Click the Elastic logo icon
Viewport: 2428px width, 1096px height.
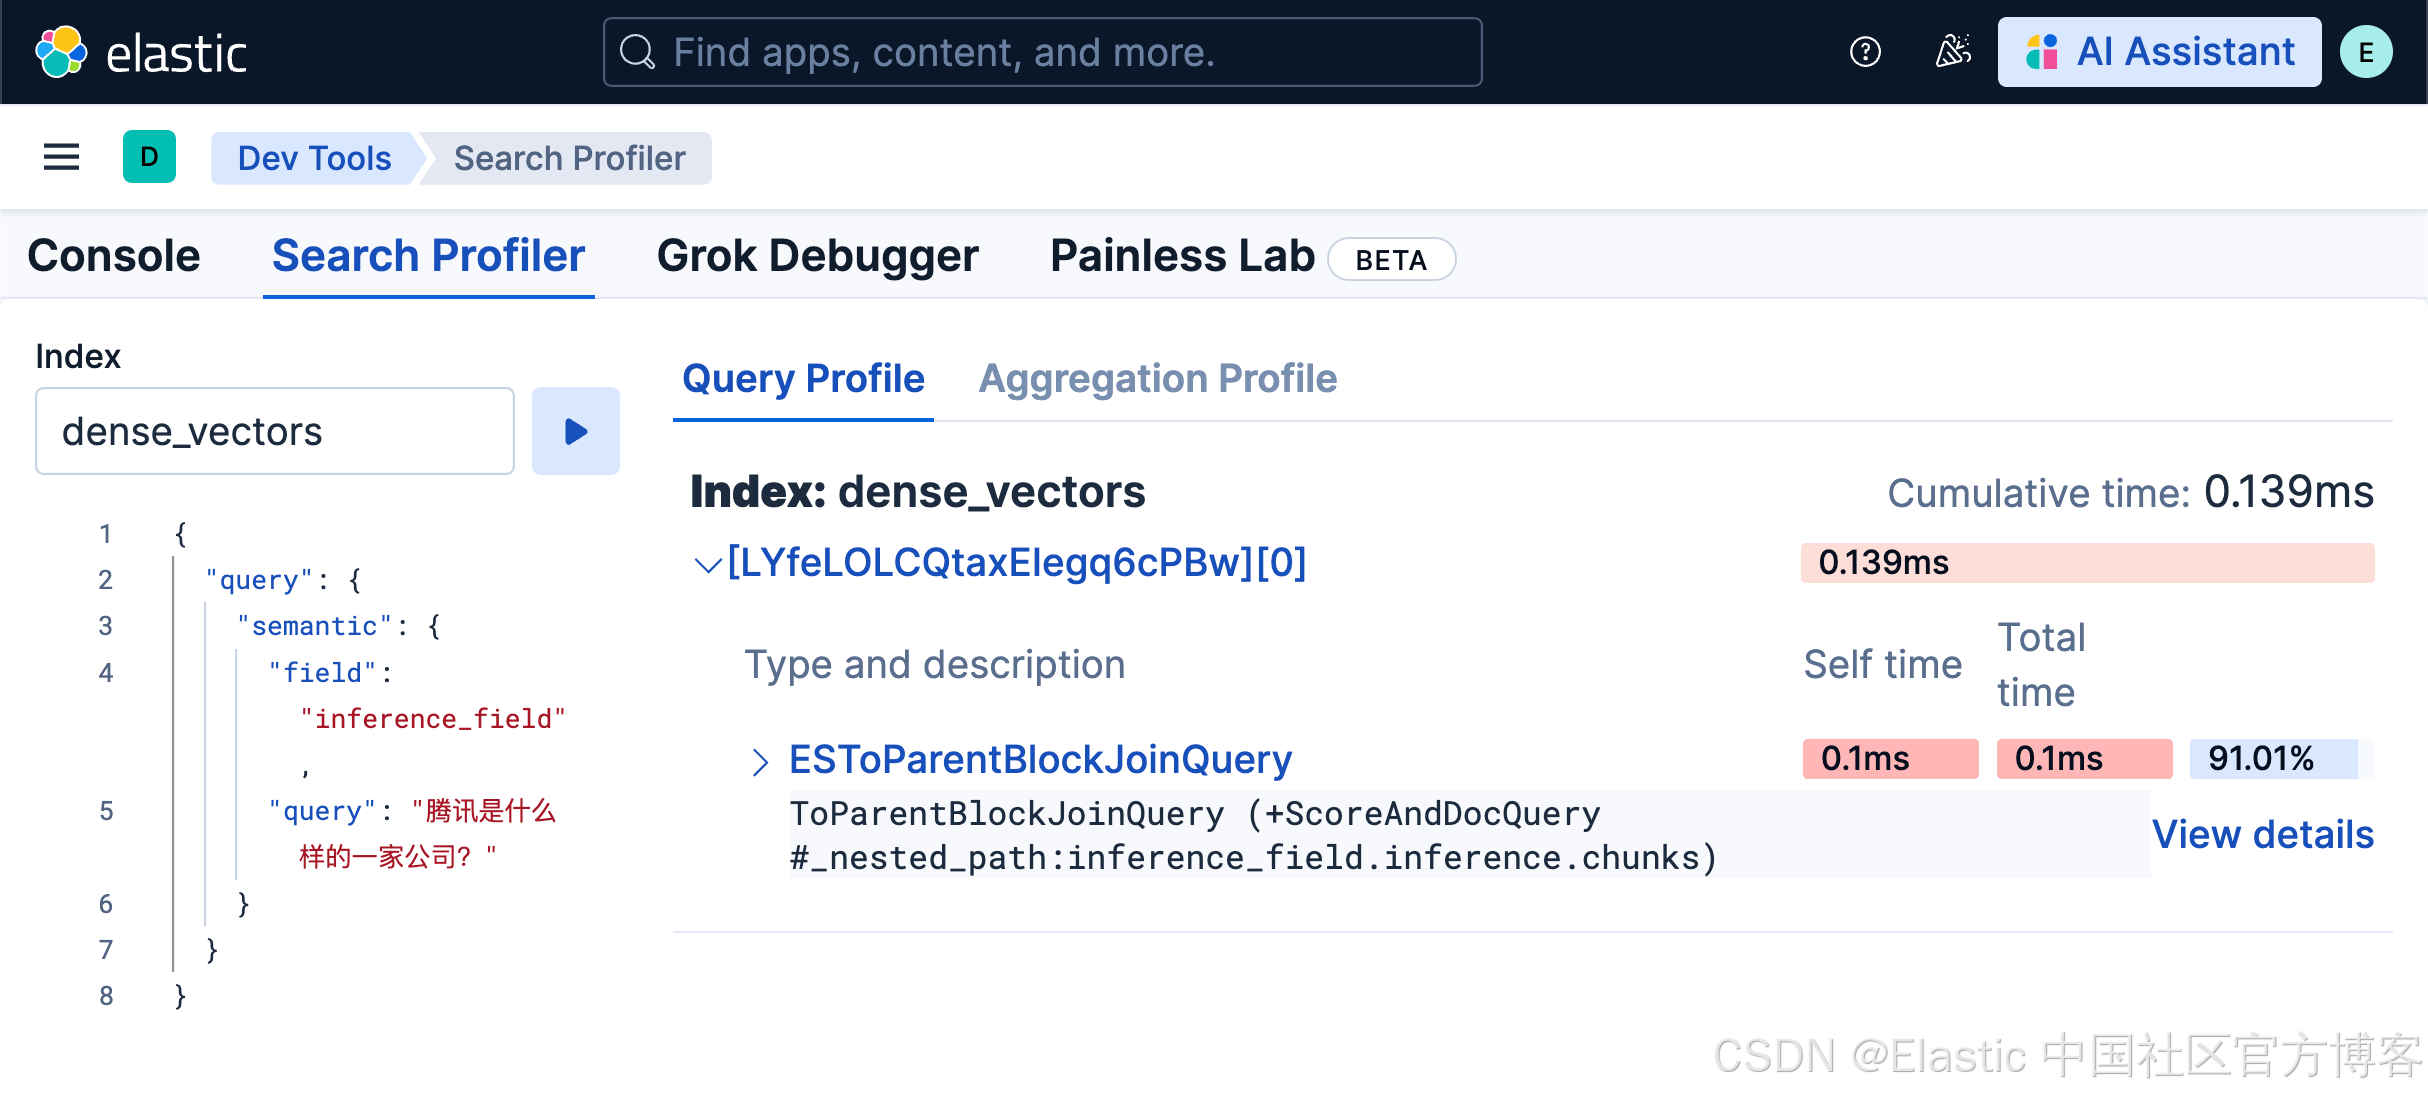tap(61, 52)
